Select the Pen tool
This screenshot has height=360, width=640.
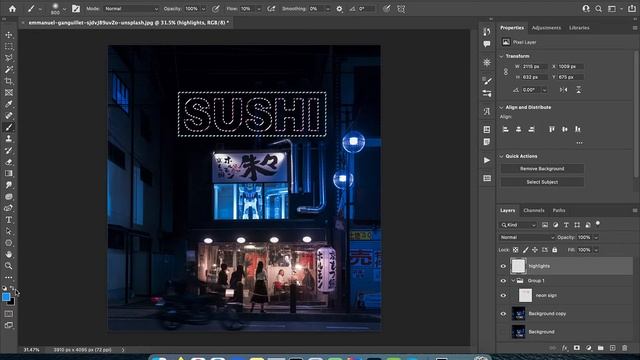click(9, 208)
